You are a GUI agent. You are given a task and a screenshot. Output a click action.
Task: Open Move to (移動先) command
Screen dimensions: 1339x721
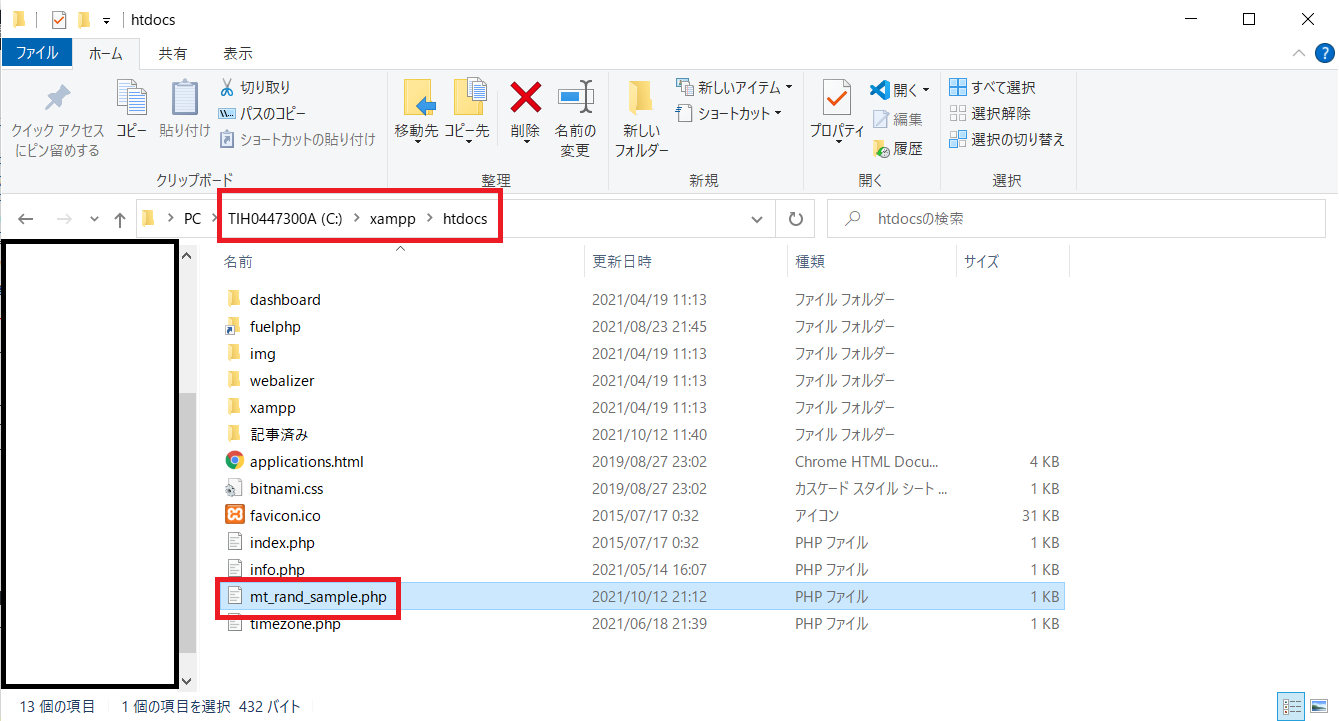(x=417, y=112)
